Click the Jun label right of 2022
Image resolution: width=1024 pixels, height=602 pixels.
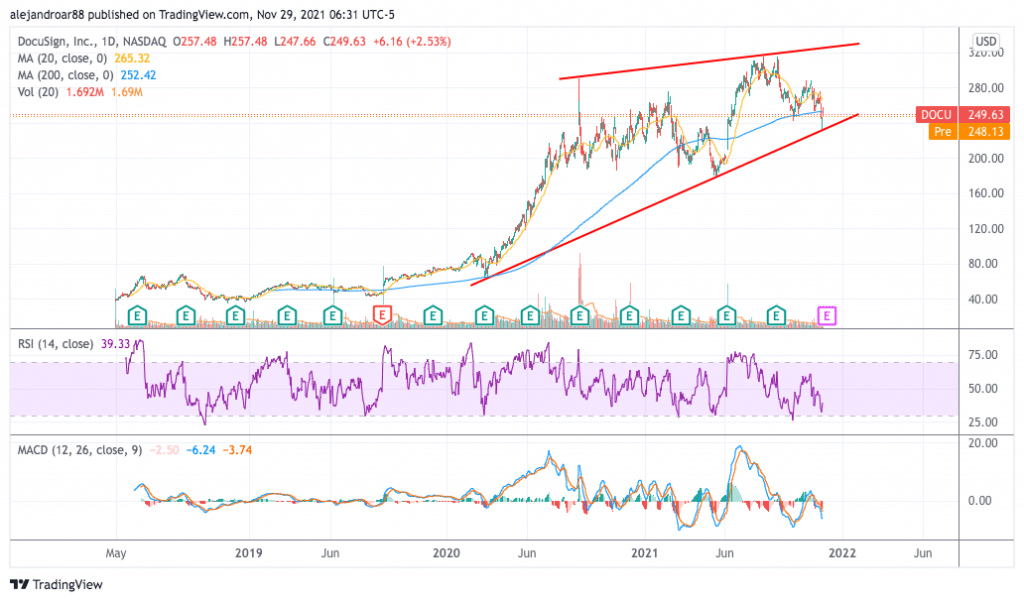click(x=923, y=553)
